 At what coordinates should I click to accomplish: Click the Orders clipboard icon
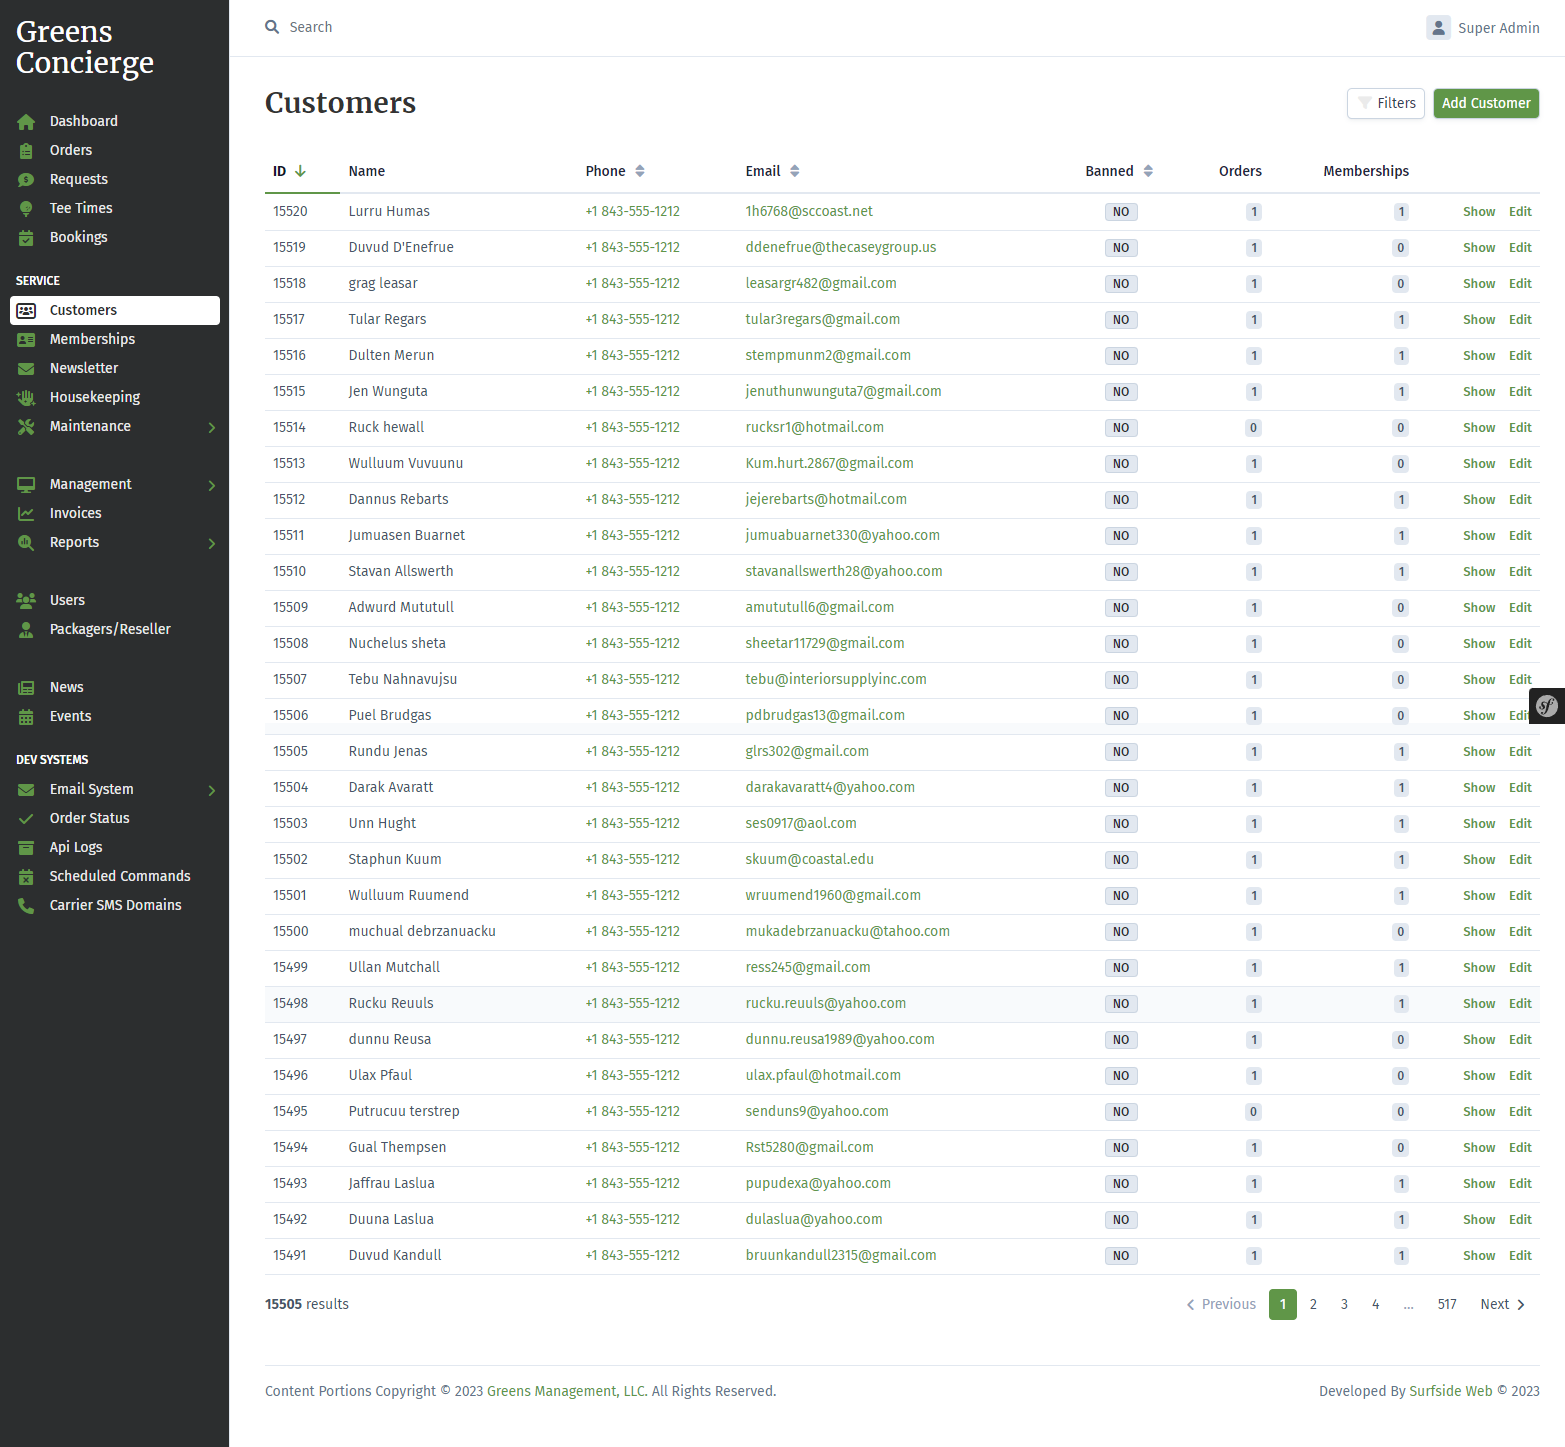[x=26, y=150]
